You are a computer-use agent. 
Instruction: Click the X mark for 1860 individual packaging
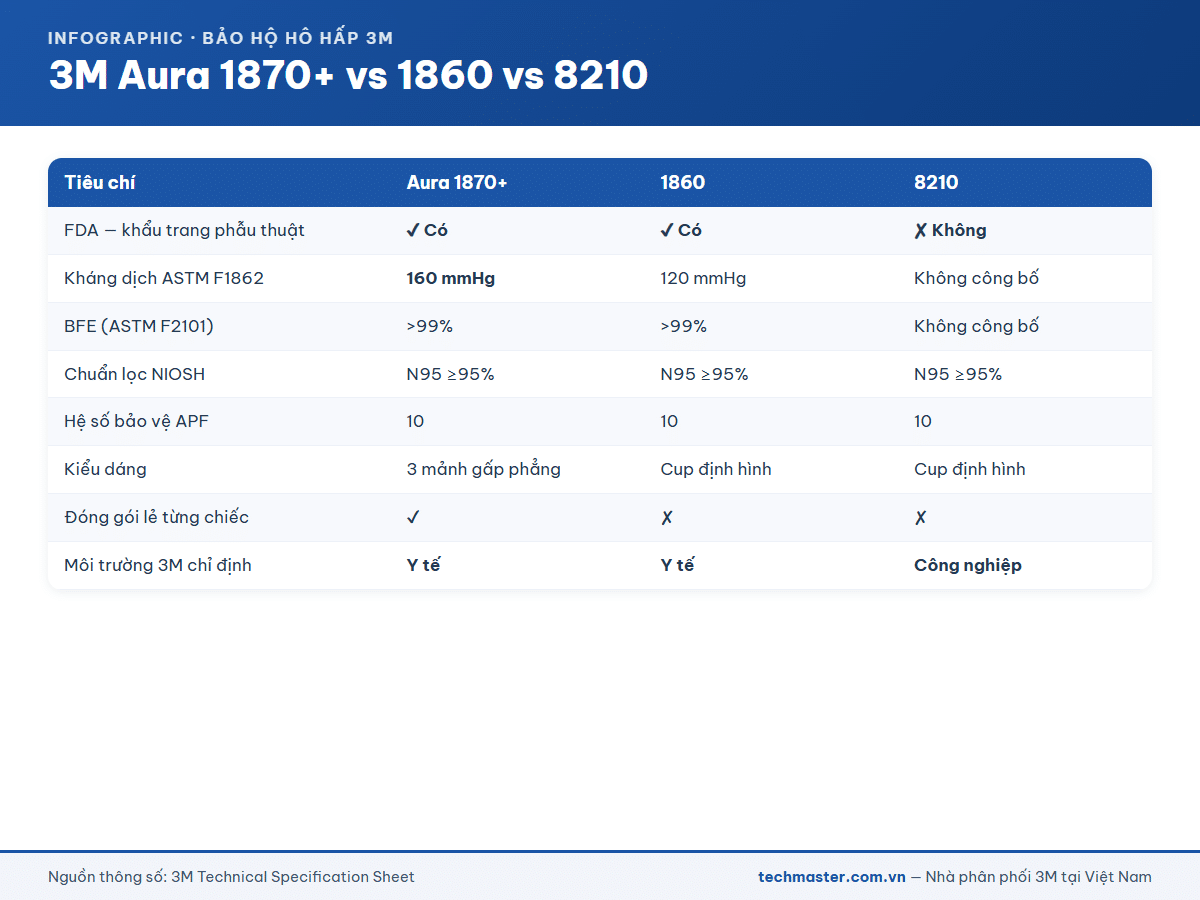pyautogui.click(x=667, y=517)
